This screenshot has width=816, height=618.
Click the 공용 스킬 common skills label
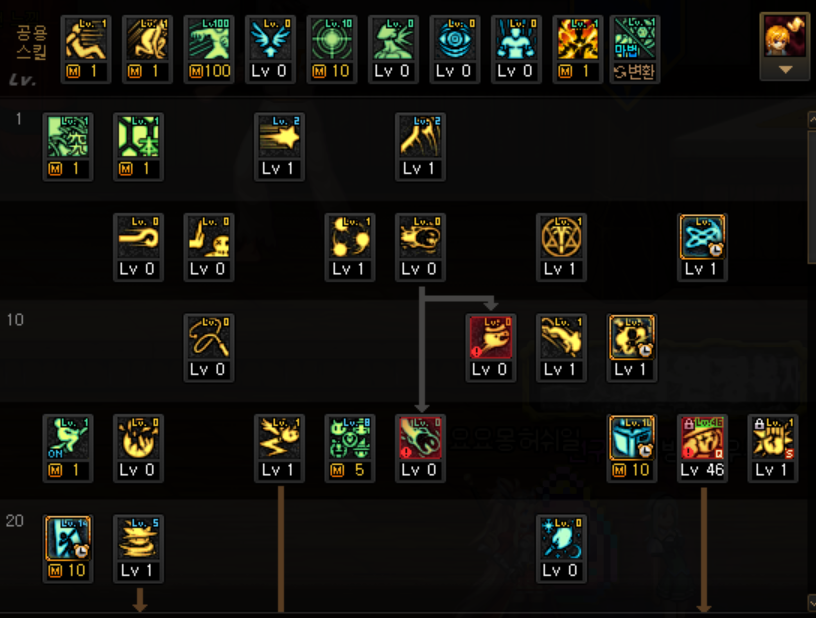[31, 42]
